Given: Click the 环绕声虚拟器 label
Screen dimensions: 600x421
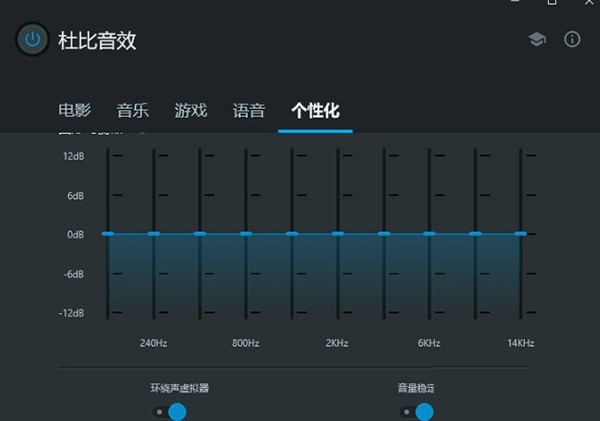Looking at the screenshot, I should tap(179, 388).
